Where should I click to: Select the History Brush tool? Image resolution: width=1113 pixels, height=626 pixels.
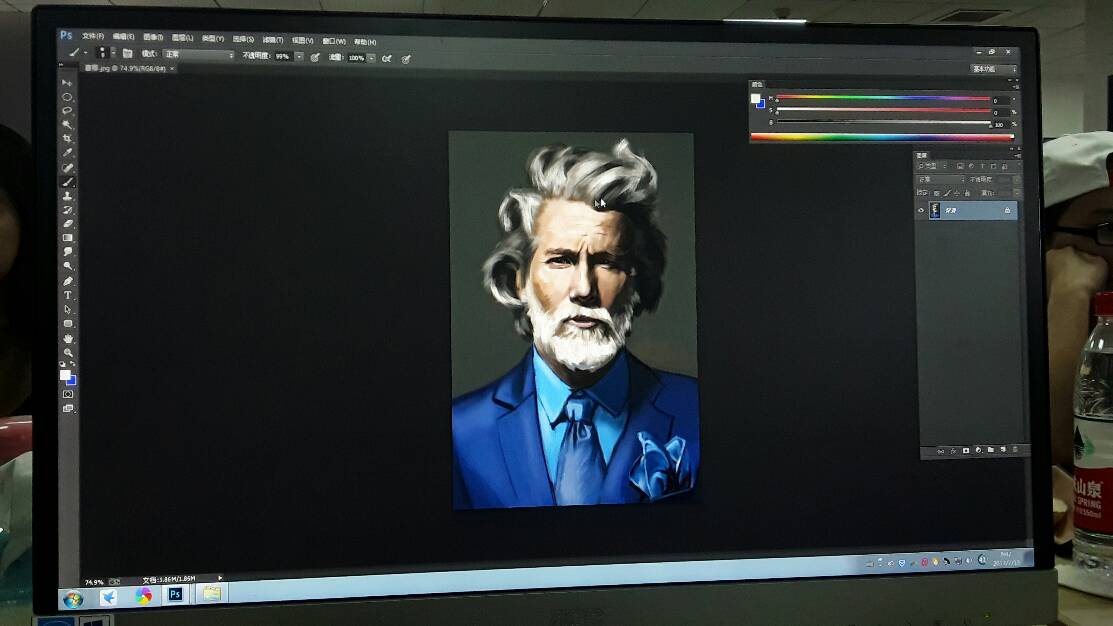coord(67,210)
